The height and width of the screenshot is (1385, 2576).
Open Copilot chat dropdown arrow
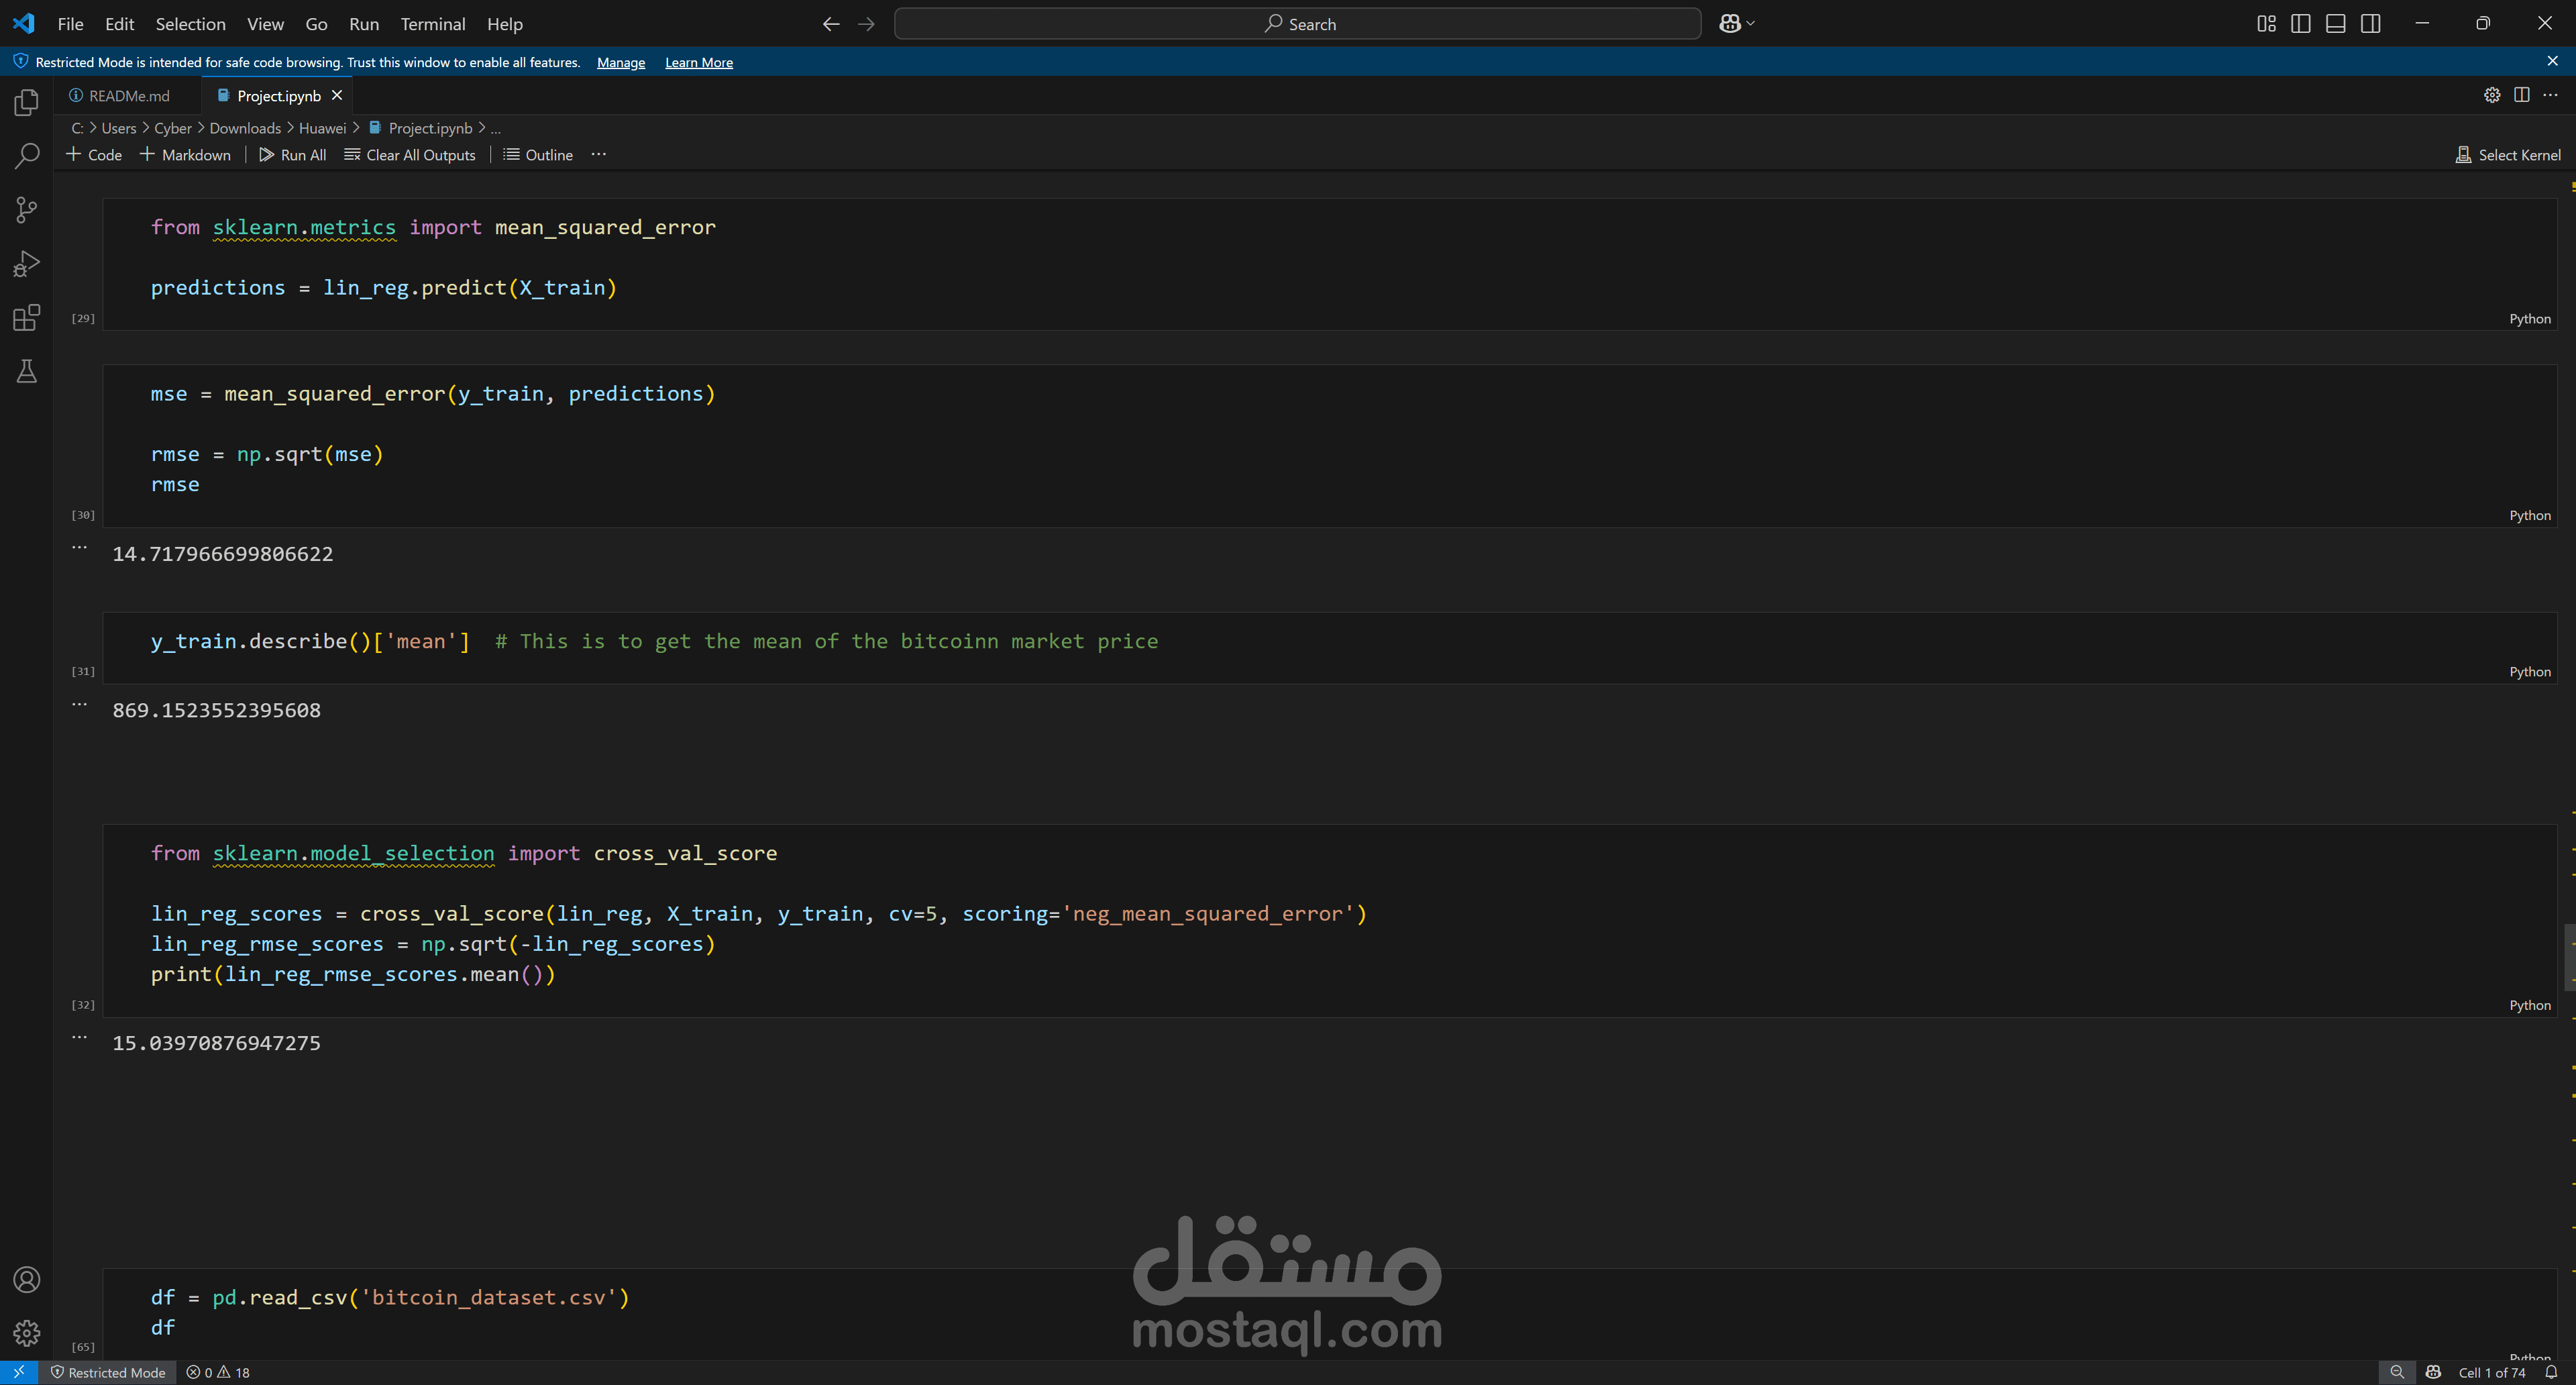click(1750, 24)
